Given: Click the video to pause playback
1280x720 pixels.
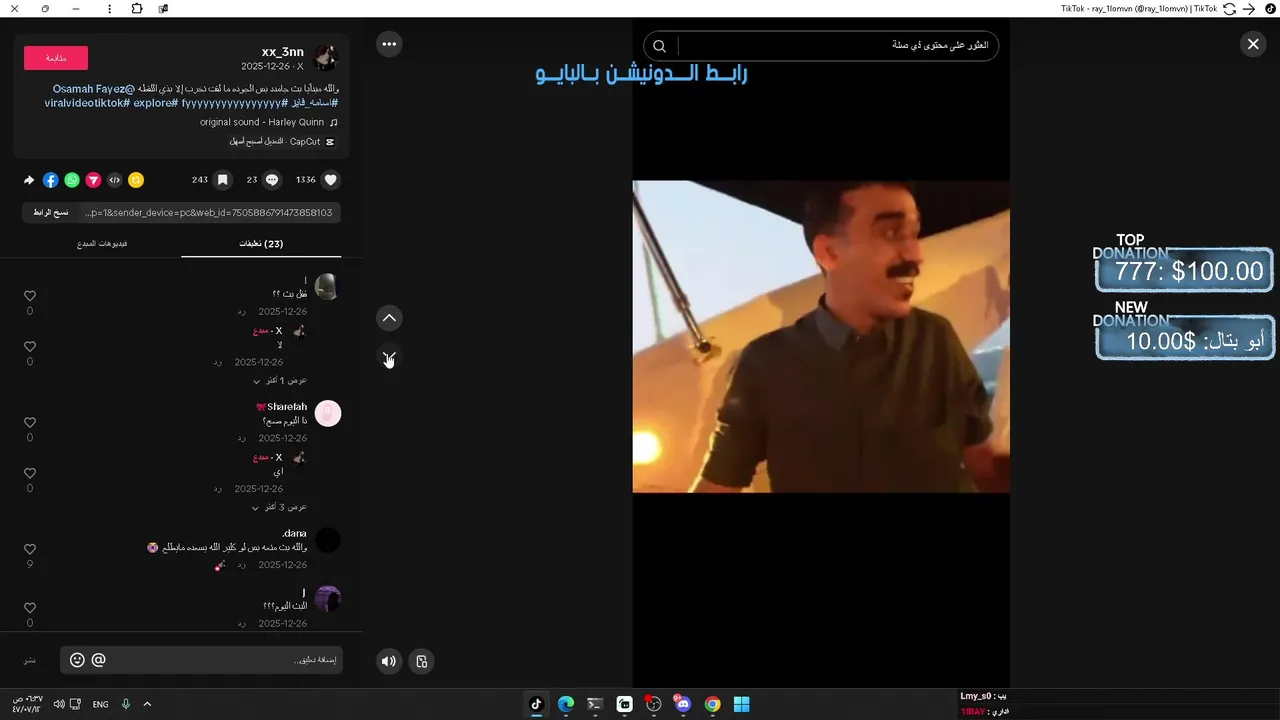Looking at the screenshot, I should coord(821,336).
